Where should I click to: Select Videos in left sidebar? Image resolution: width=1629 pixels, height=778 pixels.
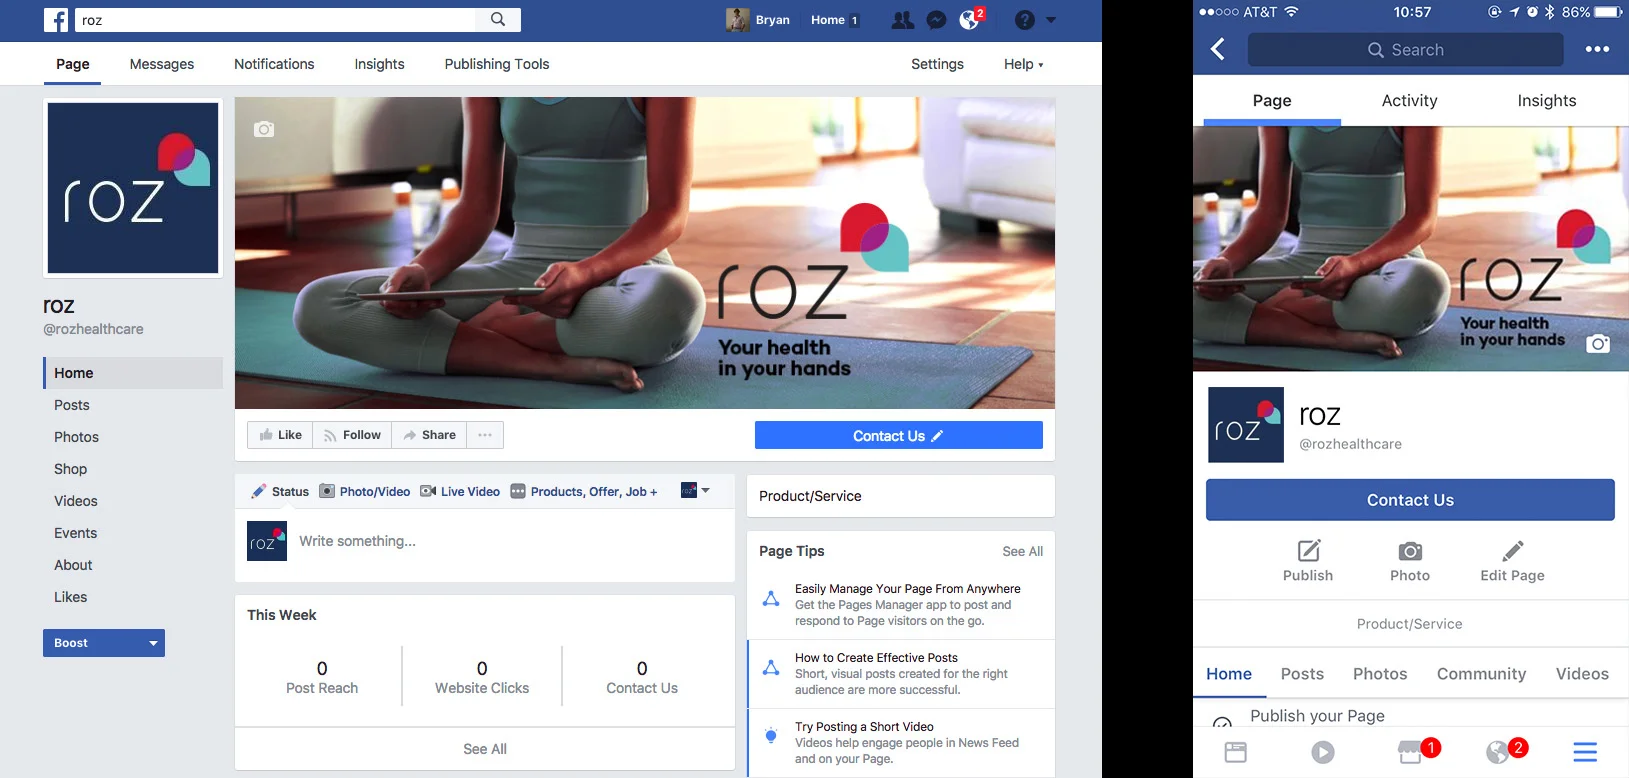click(76, 501)
